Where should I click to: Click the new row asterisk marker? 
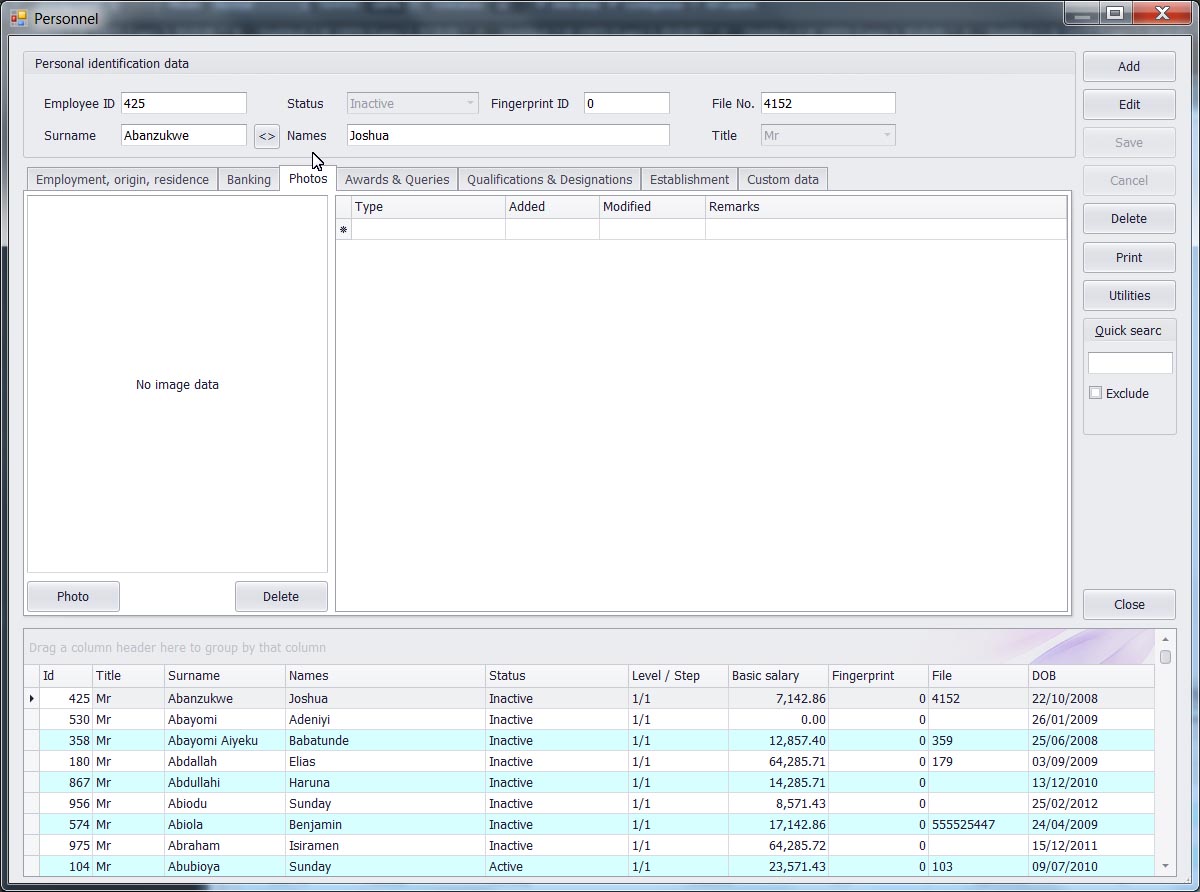pyautogui.click(x=343, y=230)
